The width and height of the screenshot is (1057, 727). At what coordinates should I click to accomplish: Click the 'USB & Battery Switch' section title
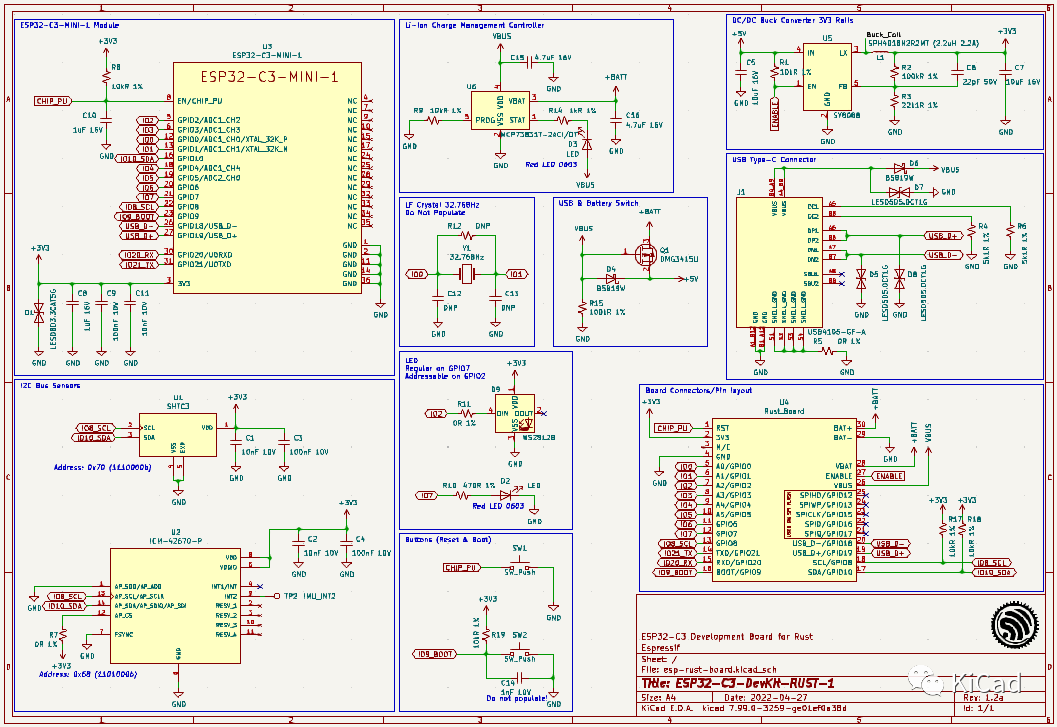[x=598, y=203]
